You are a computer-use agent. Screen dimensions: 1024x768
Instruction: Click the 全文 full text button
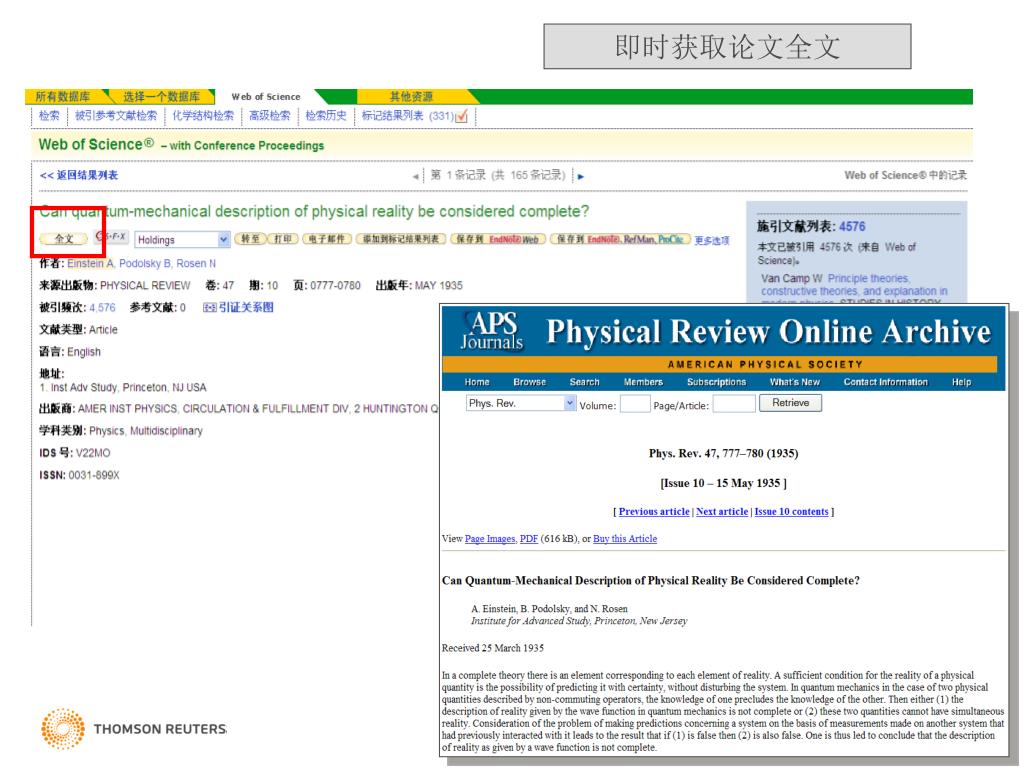point(63,239)
